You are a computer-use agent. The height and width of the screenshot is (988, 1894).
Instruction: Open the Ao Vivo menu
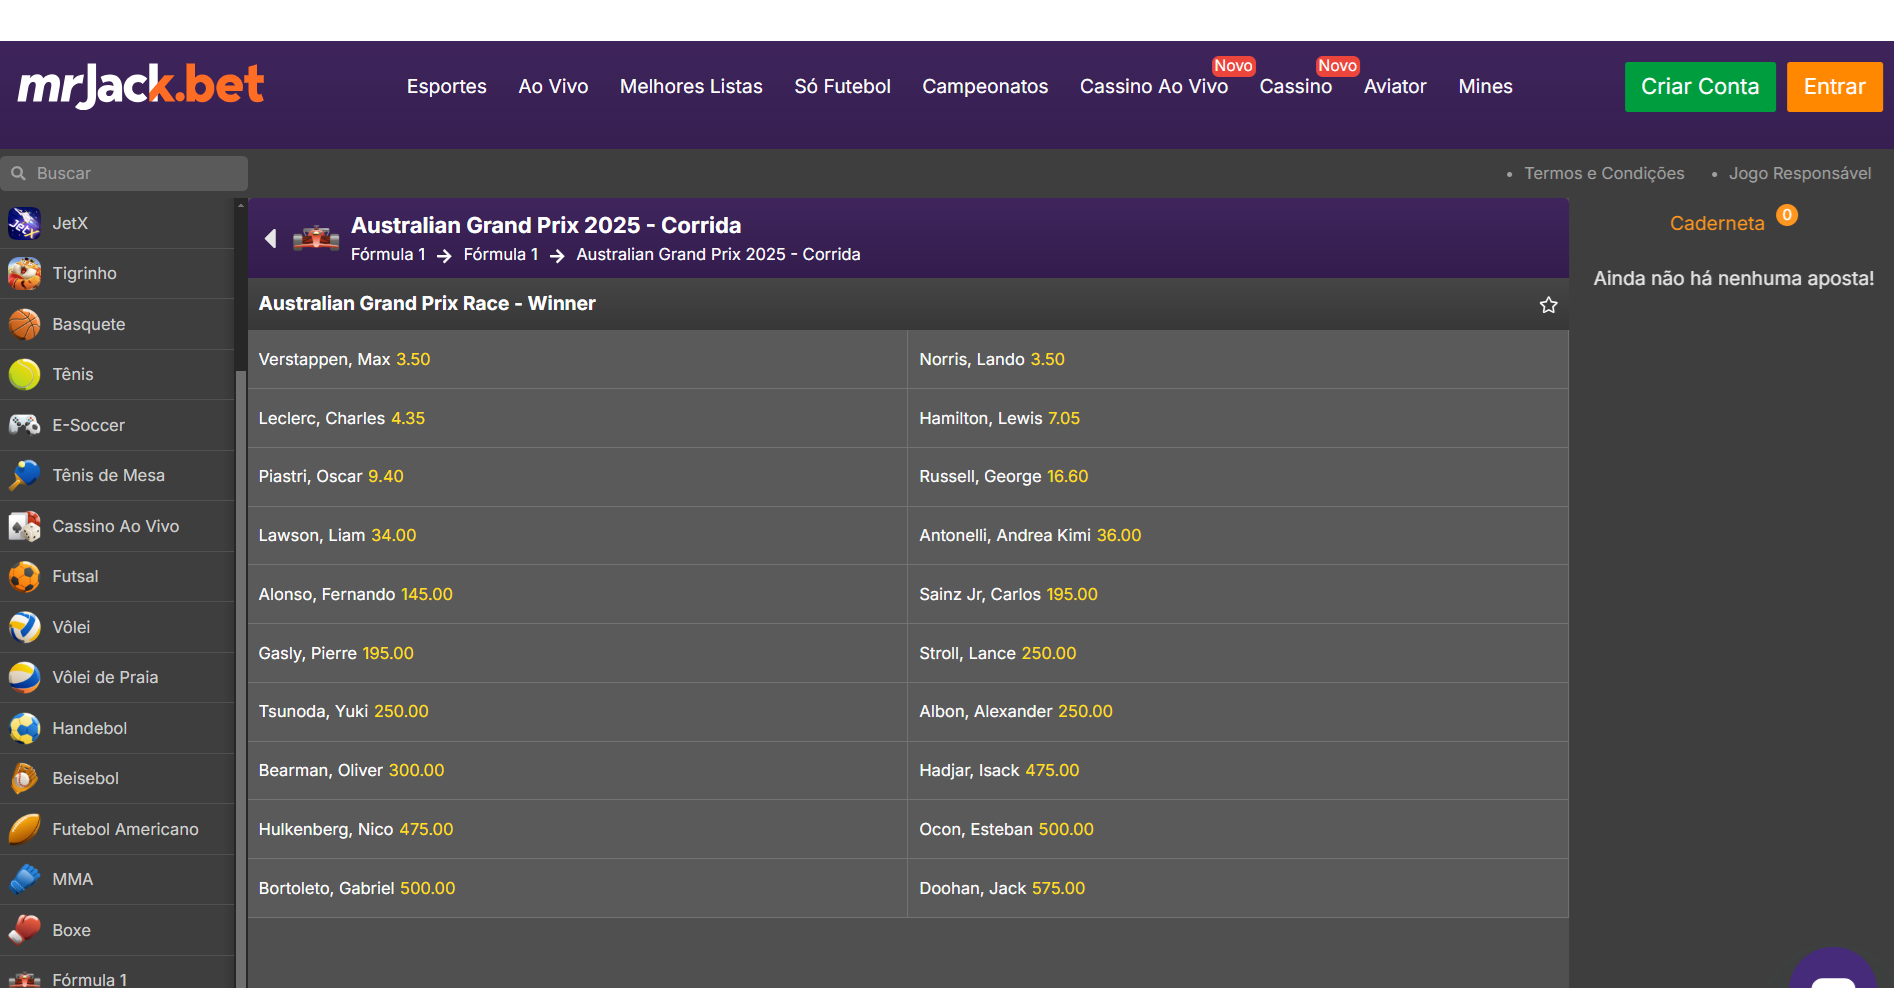click(x=553, y=87)
